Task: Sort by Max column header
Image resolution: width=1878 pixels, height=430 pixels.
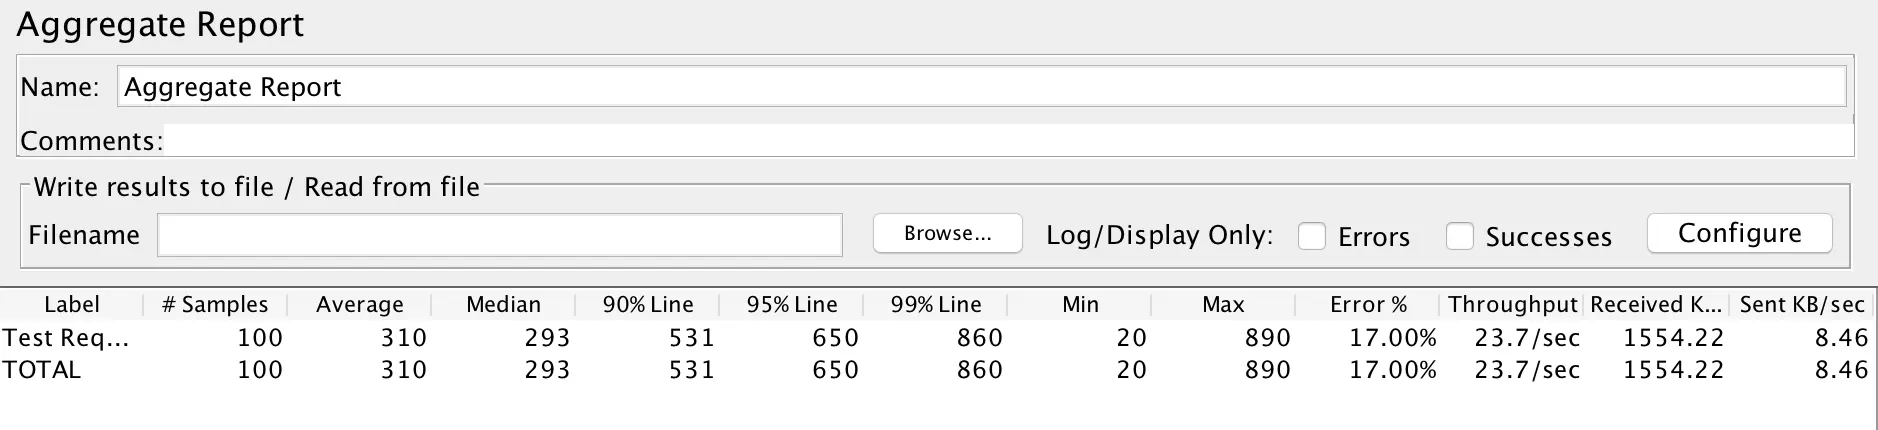Action: click(1223, 304)
